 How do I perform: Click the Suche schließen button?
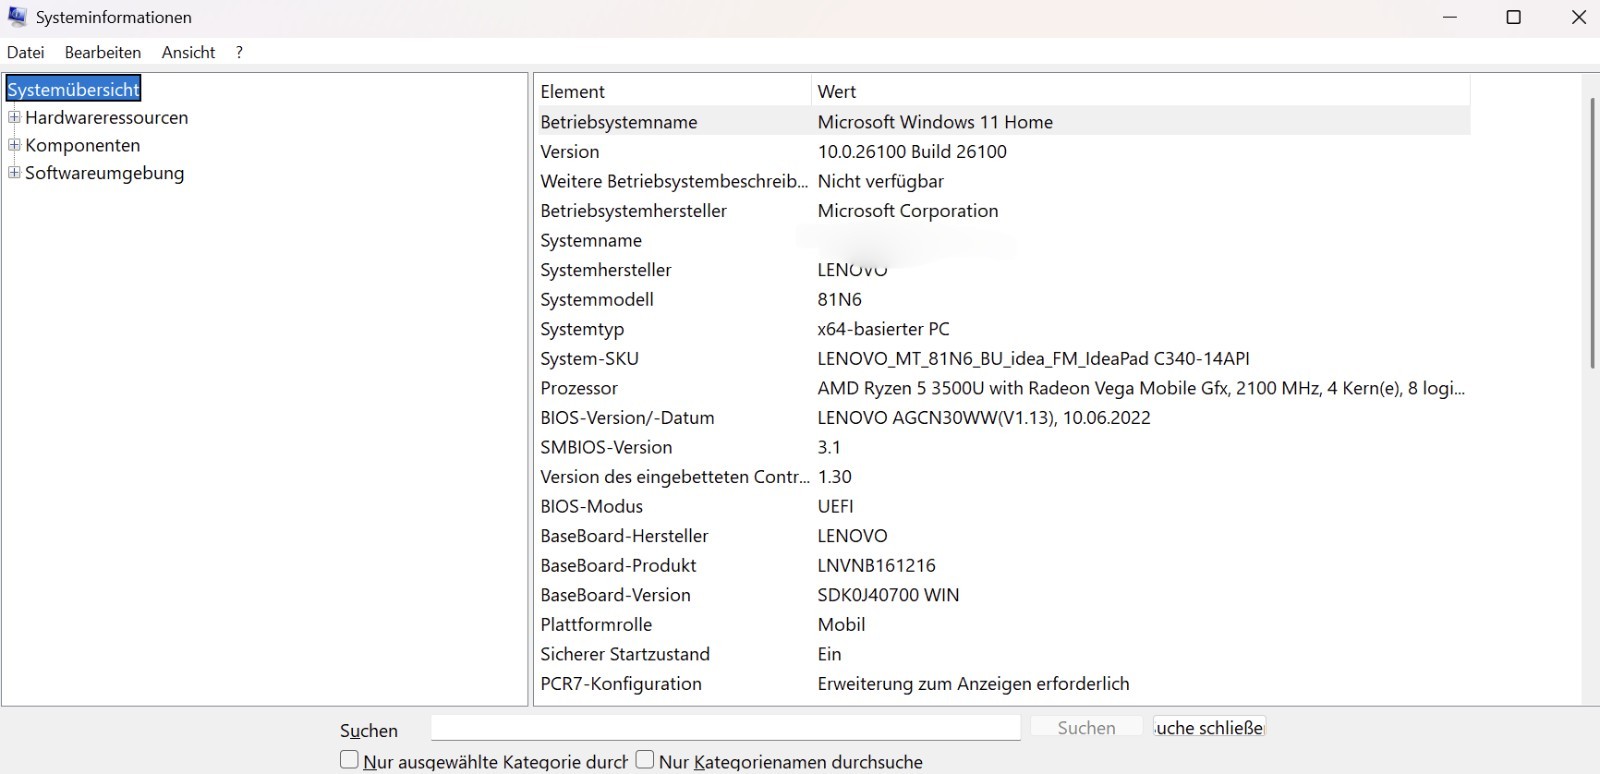pos(1209,728)
